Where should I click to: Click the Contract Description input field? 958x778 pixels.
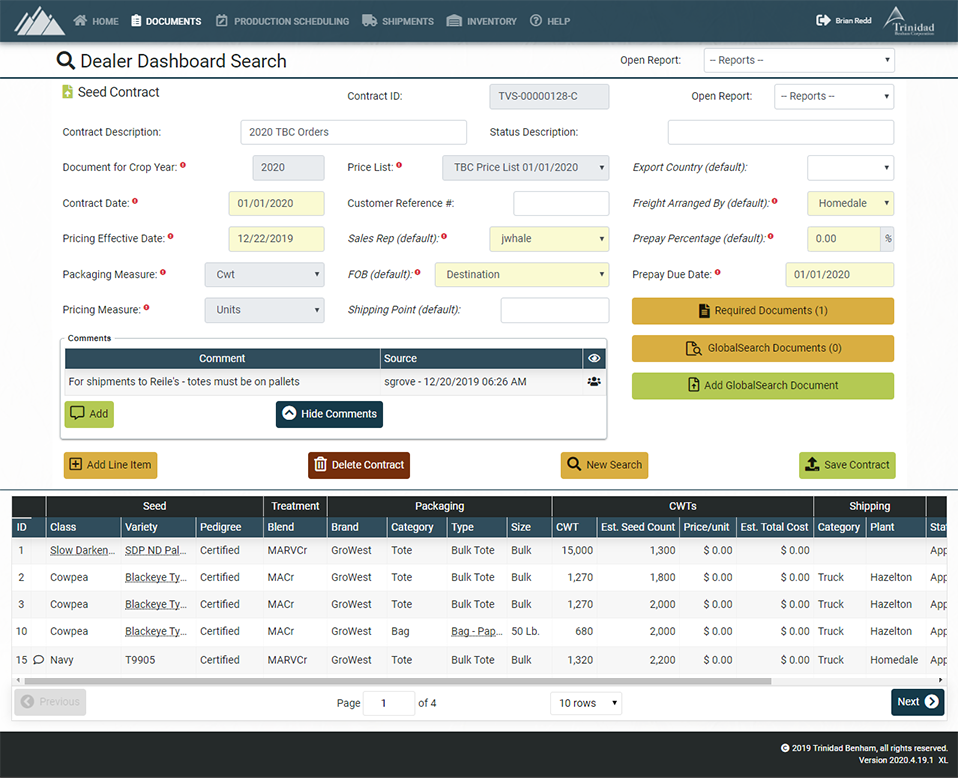(x=353, y=132)
